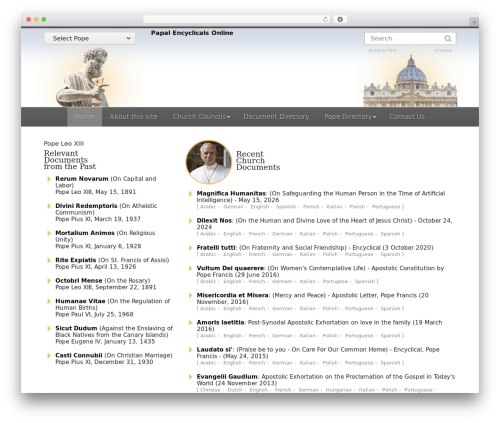Open the Sicut Dudum document
Viewport: 500px width, 423px height.
[x=76, y=329]
